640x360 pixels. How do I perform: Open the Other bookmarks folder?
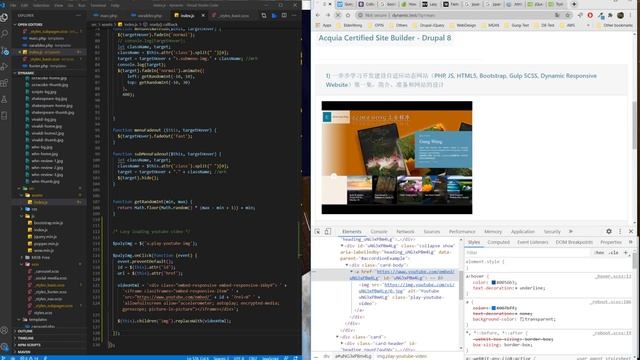click(x=615, y=25)
